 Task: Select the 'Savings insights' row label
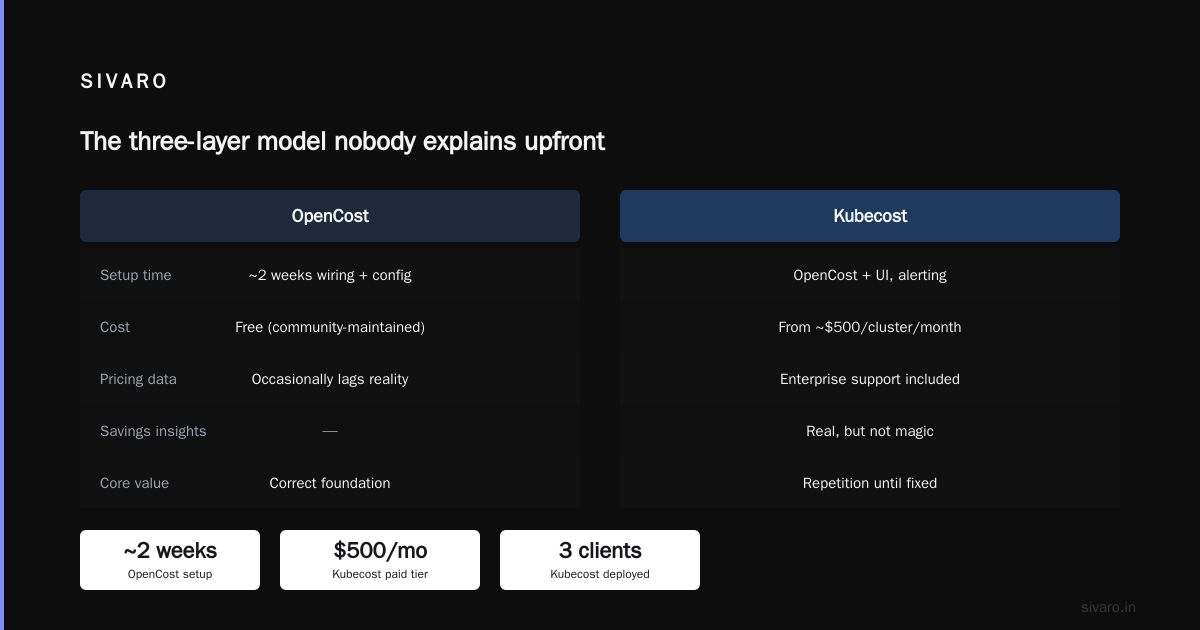pos(153,431)
